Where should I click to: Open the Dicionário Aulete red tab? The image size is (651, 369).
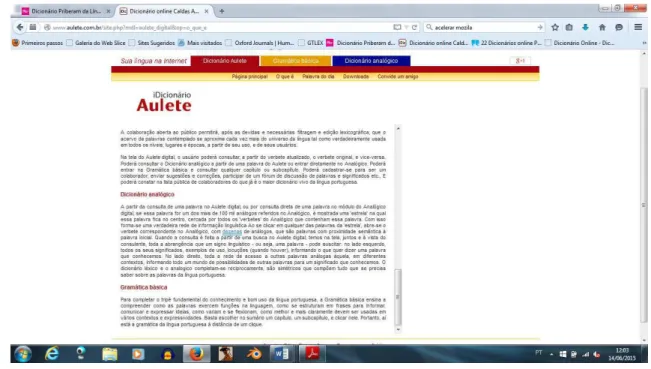click(x=225, y=61)
